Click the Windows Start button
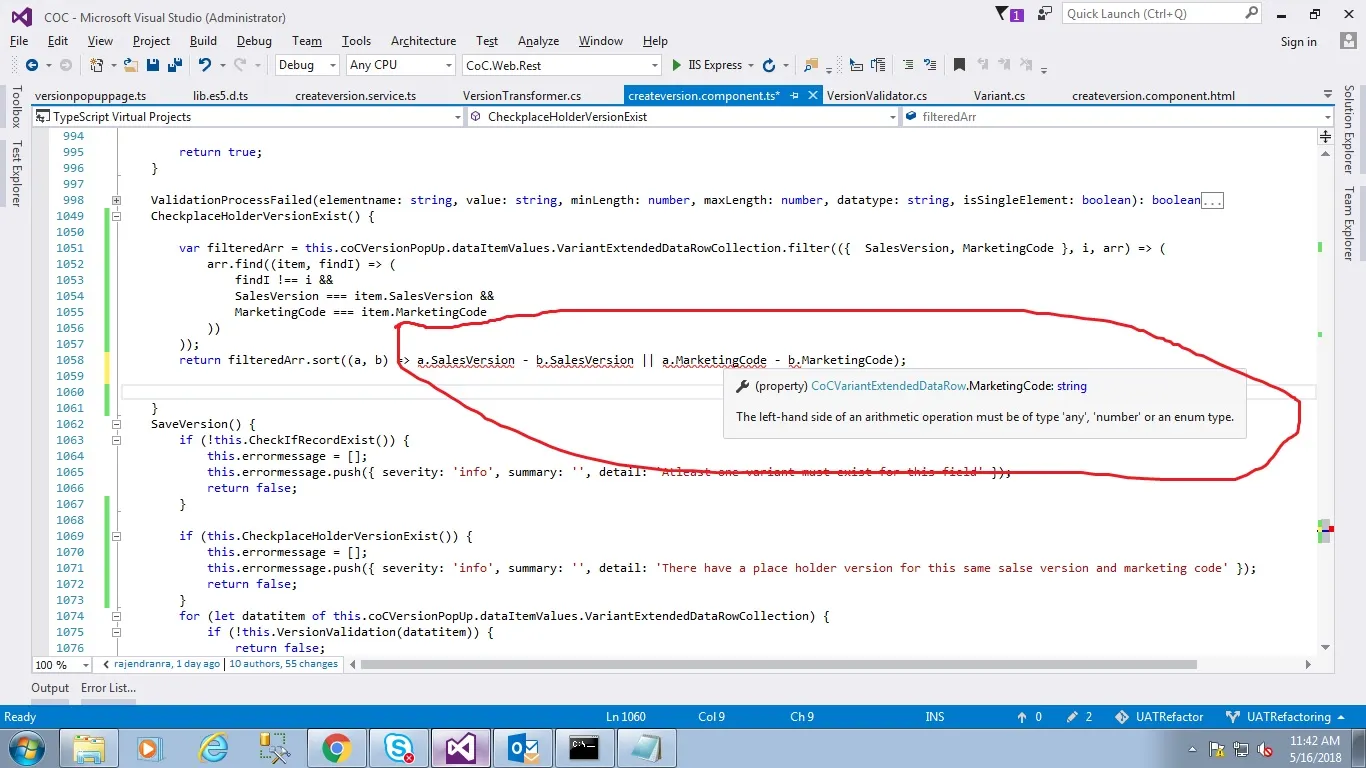 point(25,748)
